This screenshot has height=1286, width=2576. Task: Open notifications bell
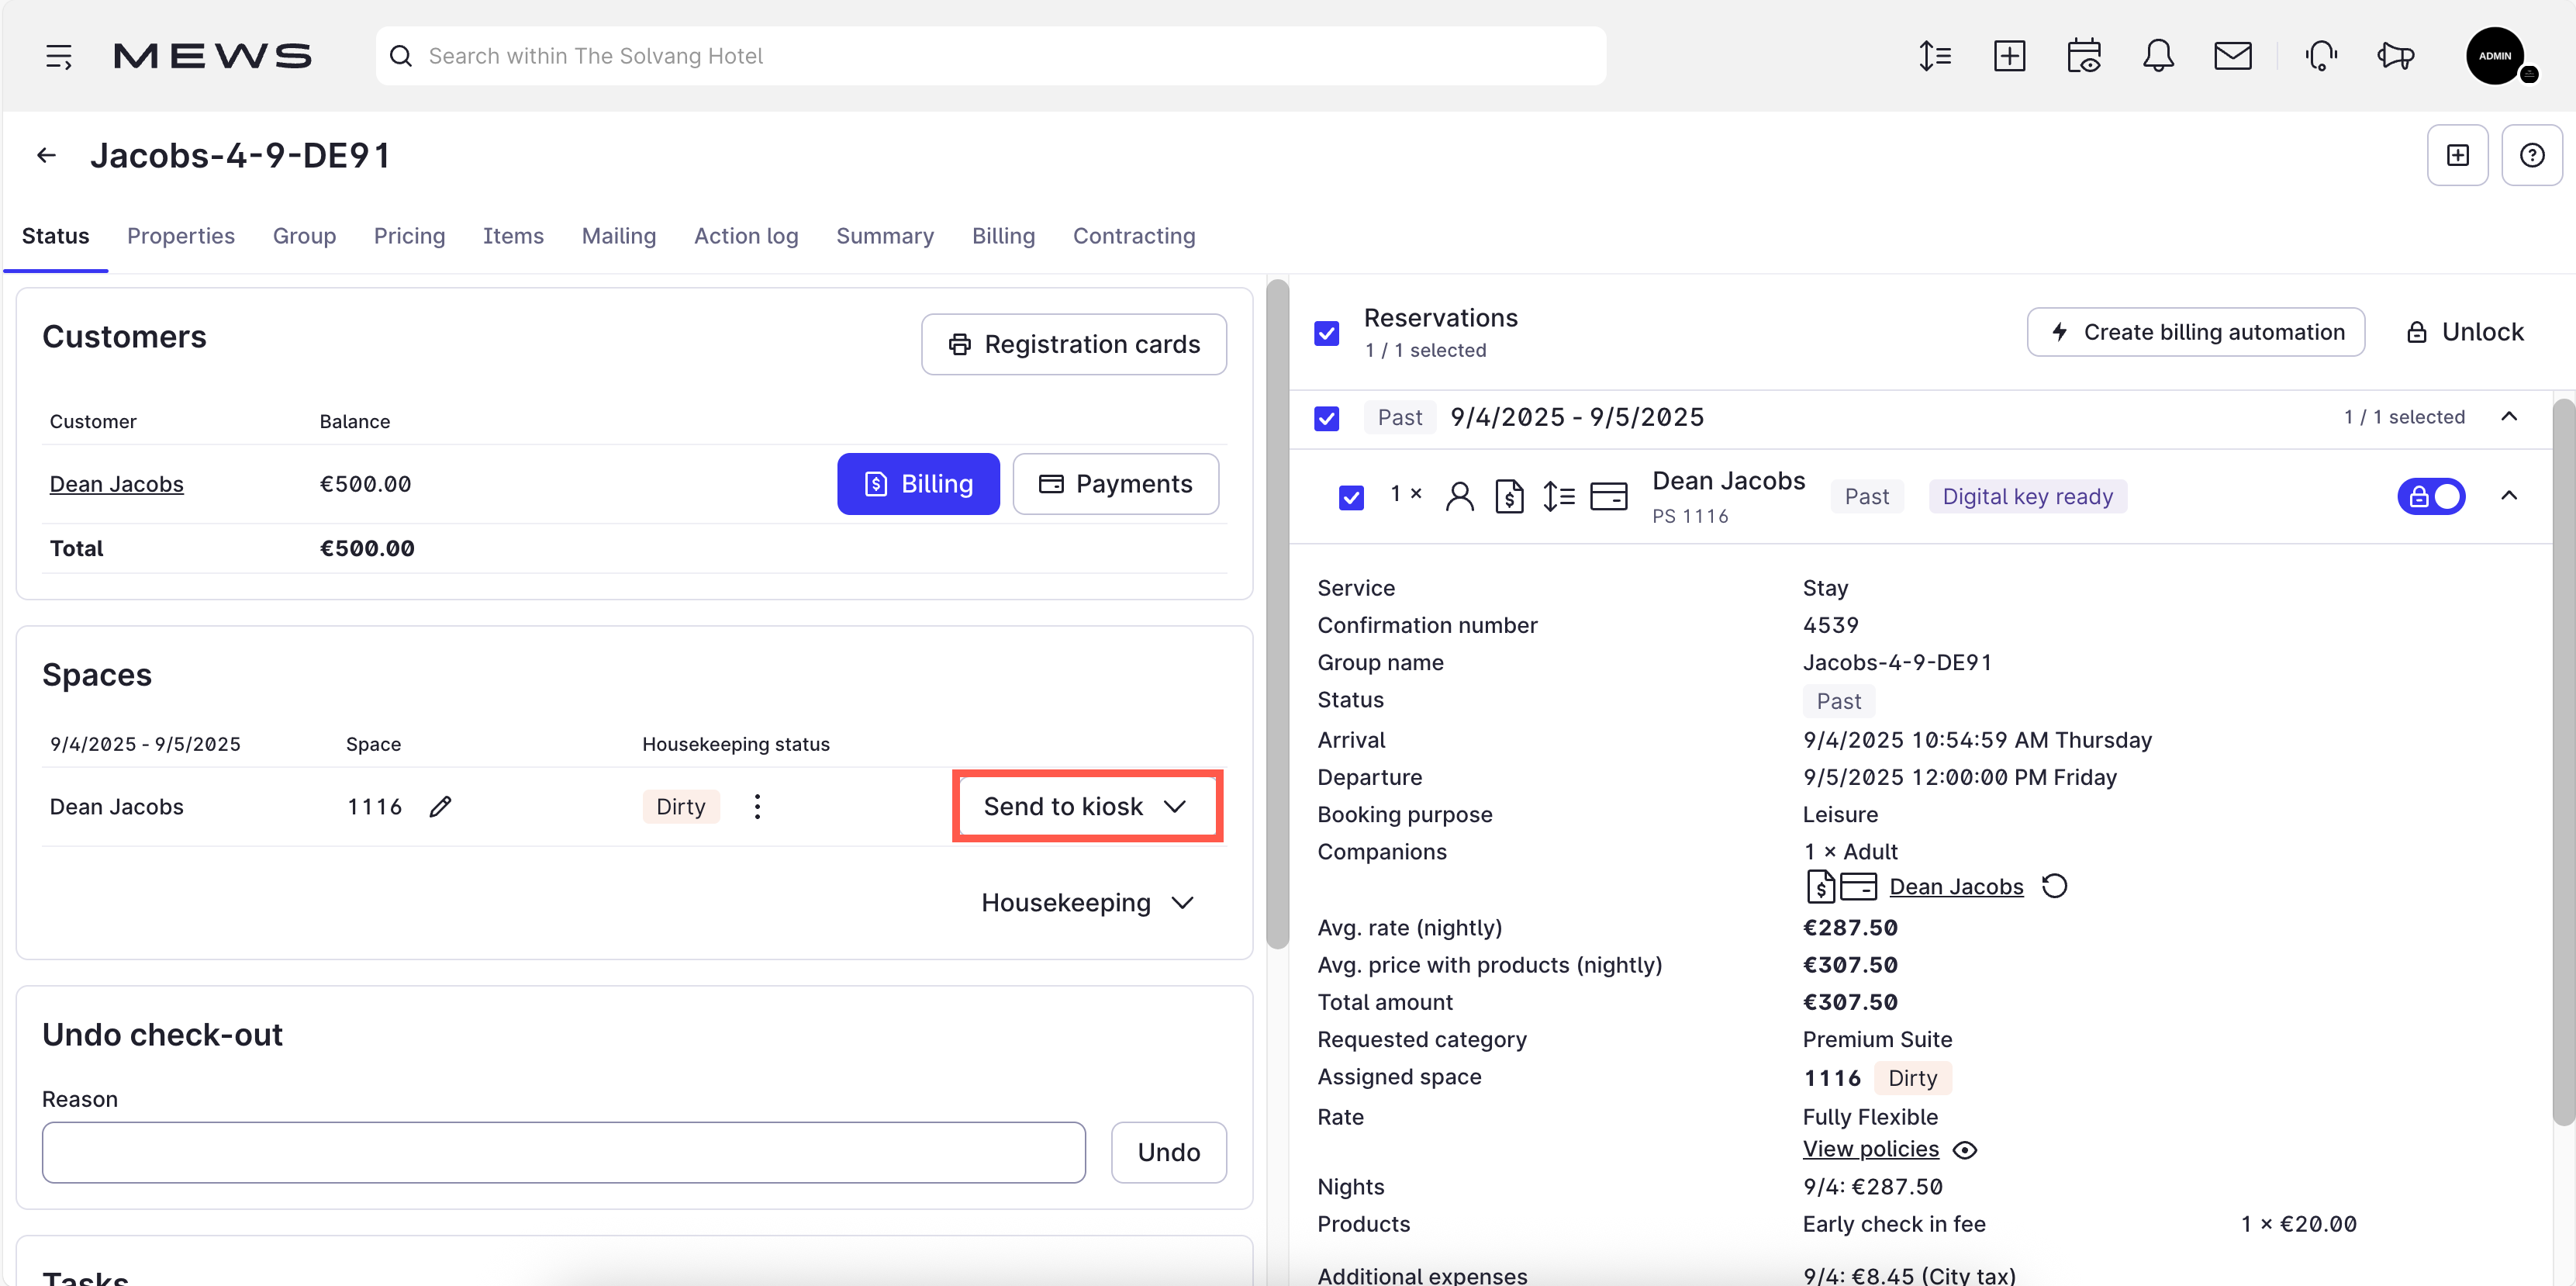coord(2158,56)
